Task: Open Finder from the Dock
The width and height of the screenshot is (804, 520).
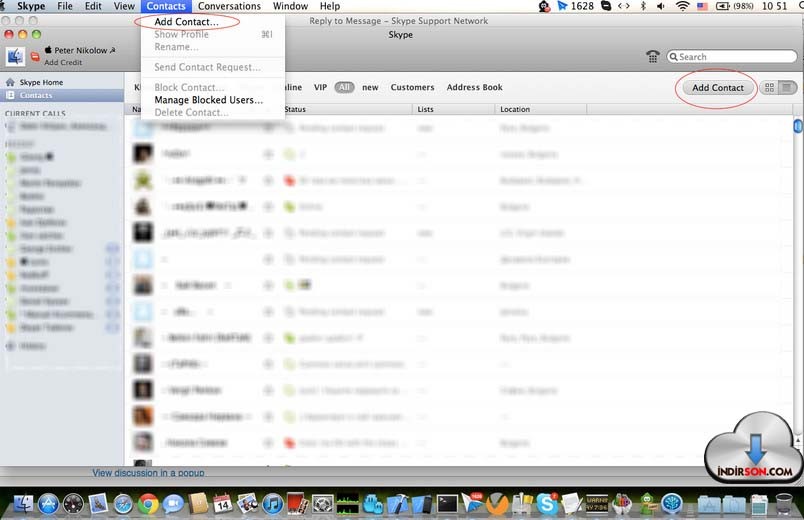Action: coord(23,504)
